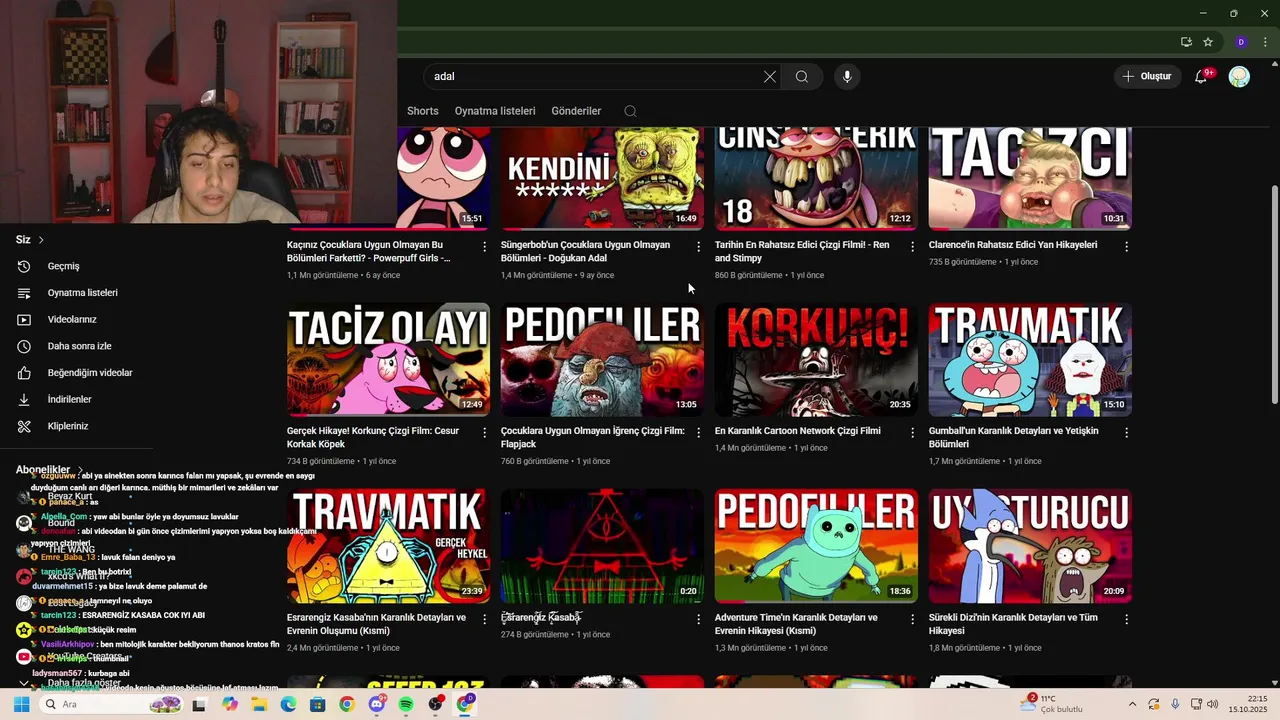Open Sürekli Dizi'nin Karanlık Detayları title
Image resolution: width=1280 pixels, height=720 pixels.
(1013, 624)
